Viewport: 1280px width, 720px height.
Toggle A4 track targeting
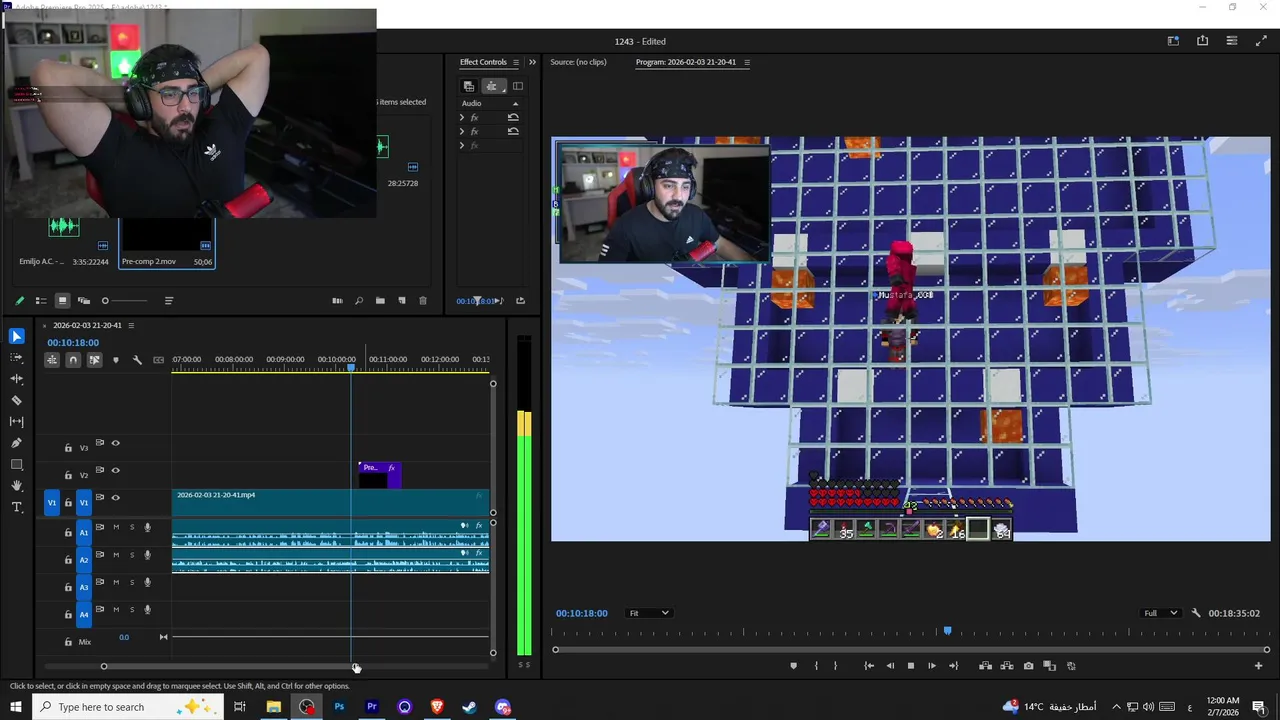(84, 614)
